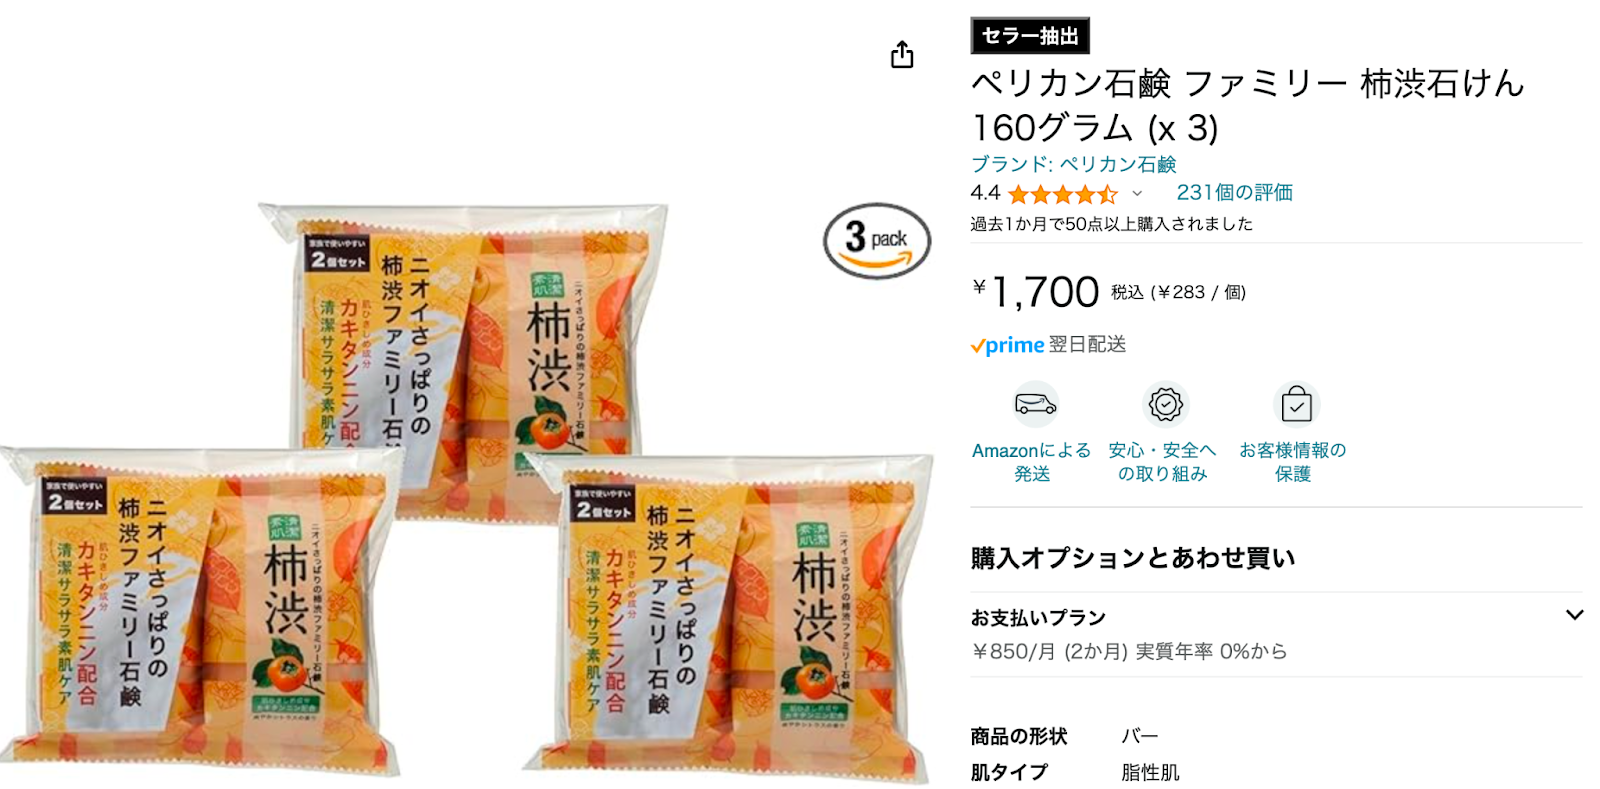Image resolution: width=1600 pixels, height=789 pixels.
Task: Click the Amazonによる発送 link
Action: pos(1032,462)
